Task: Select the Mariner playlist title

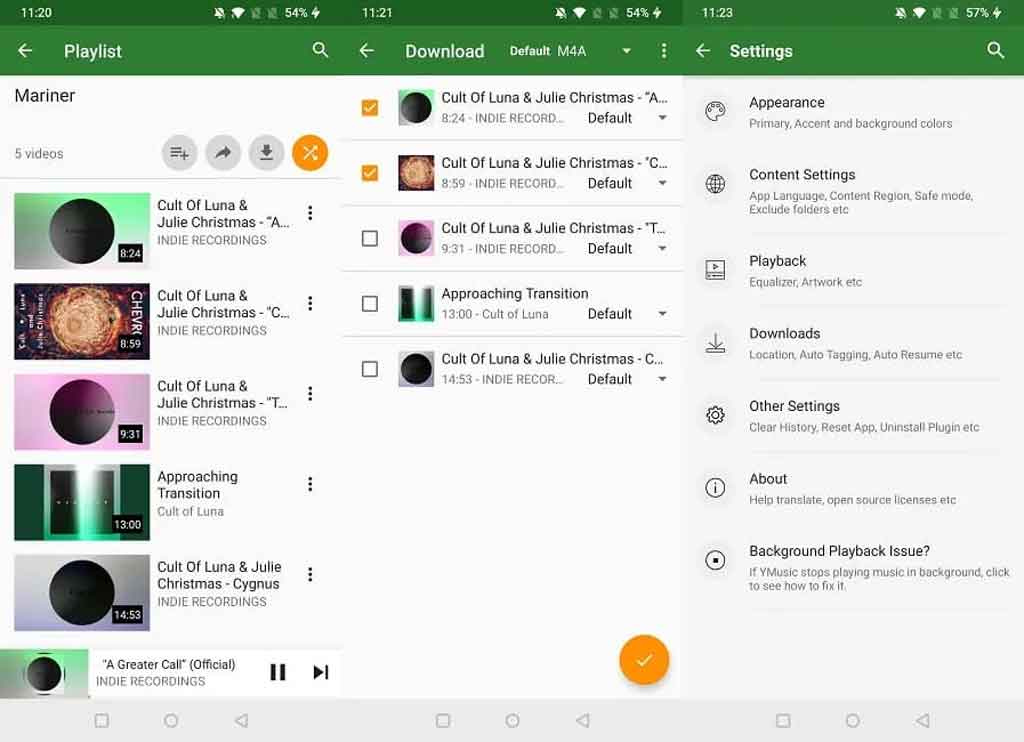Action: point(44,96)
